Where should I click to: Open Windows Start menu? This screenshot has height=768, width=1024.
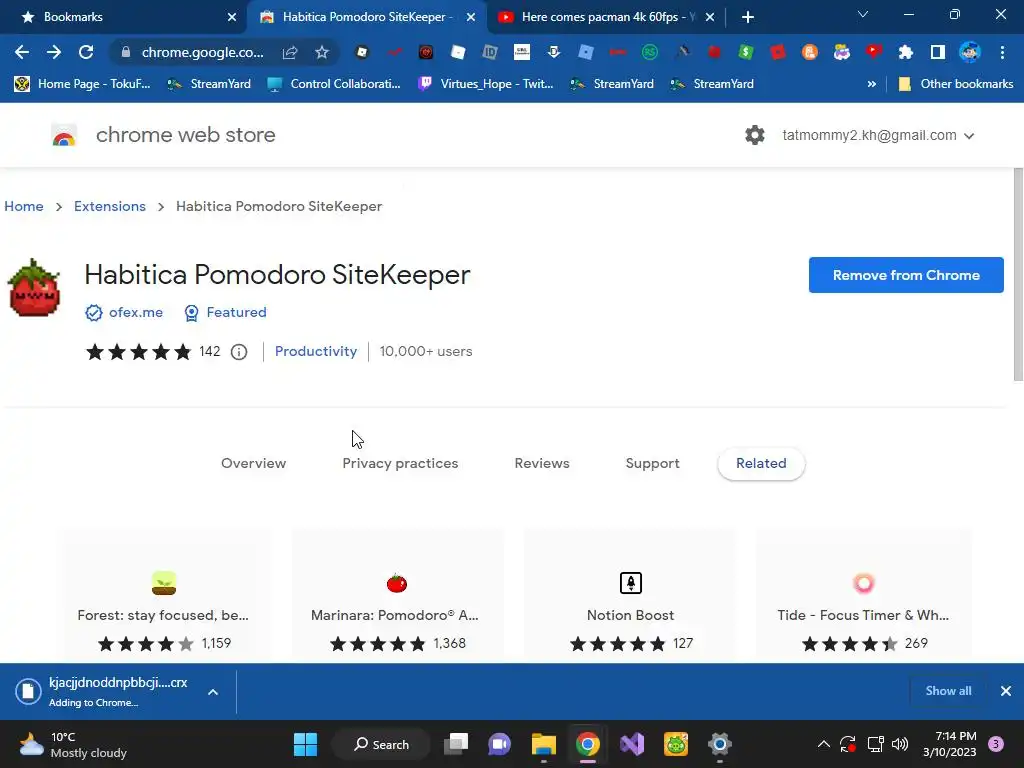(x=305, y=744)
